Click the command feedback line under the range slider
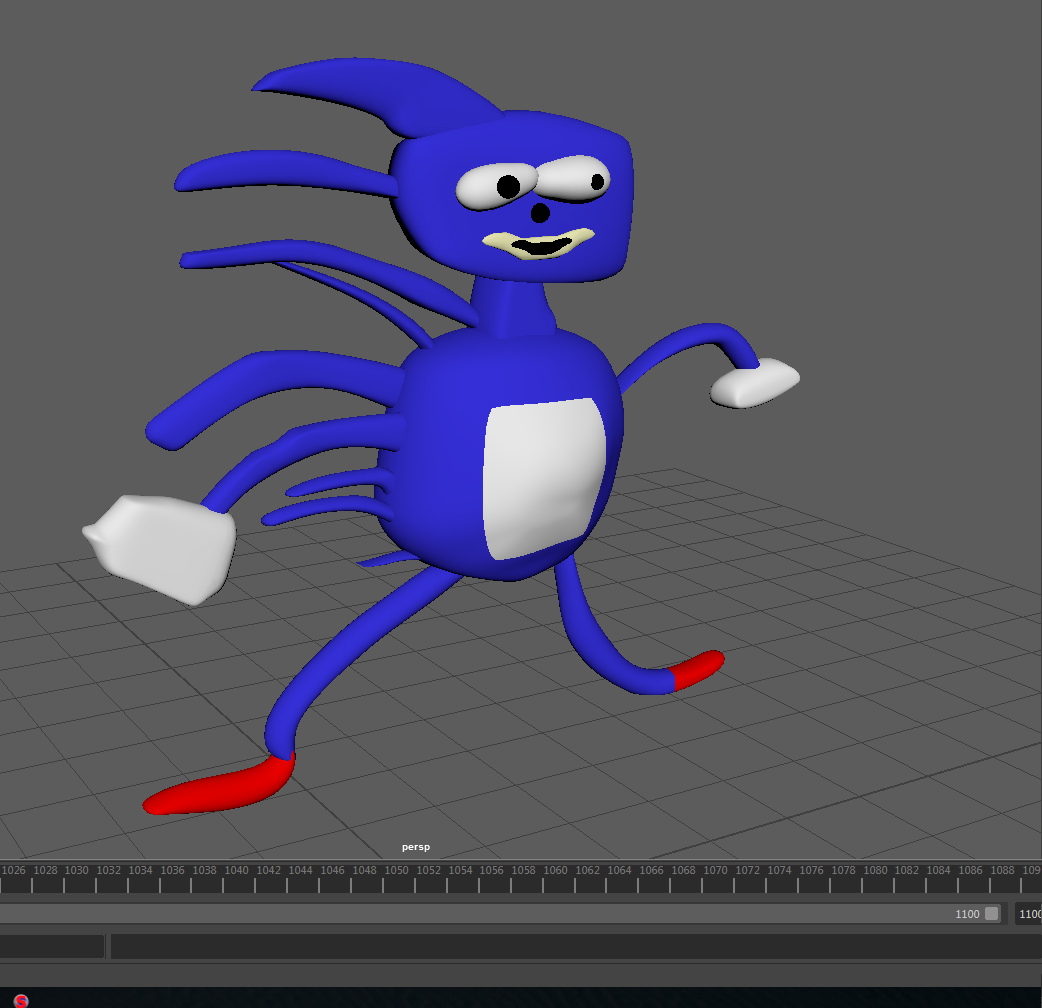Image resolution: width=1042 pixels, height=1008 pixels. tap(575, 946)
